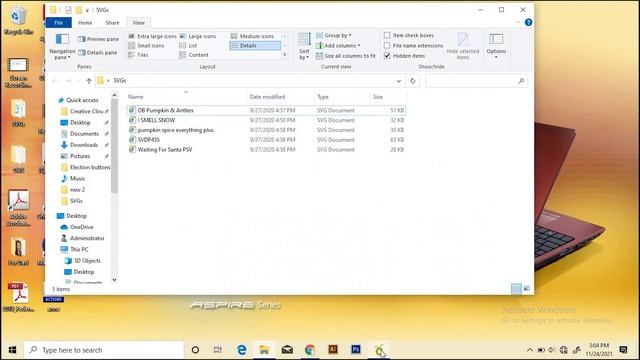Open Task View on taskbar
This screenshot has height=360, width=640.
click(218, 350)
